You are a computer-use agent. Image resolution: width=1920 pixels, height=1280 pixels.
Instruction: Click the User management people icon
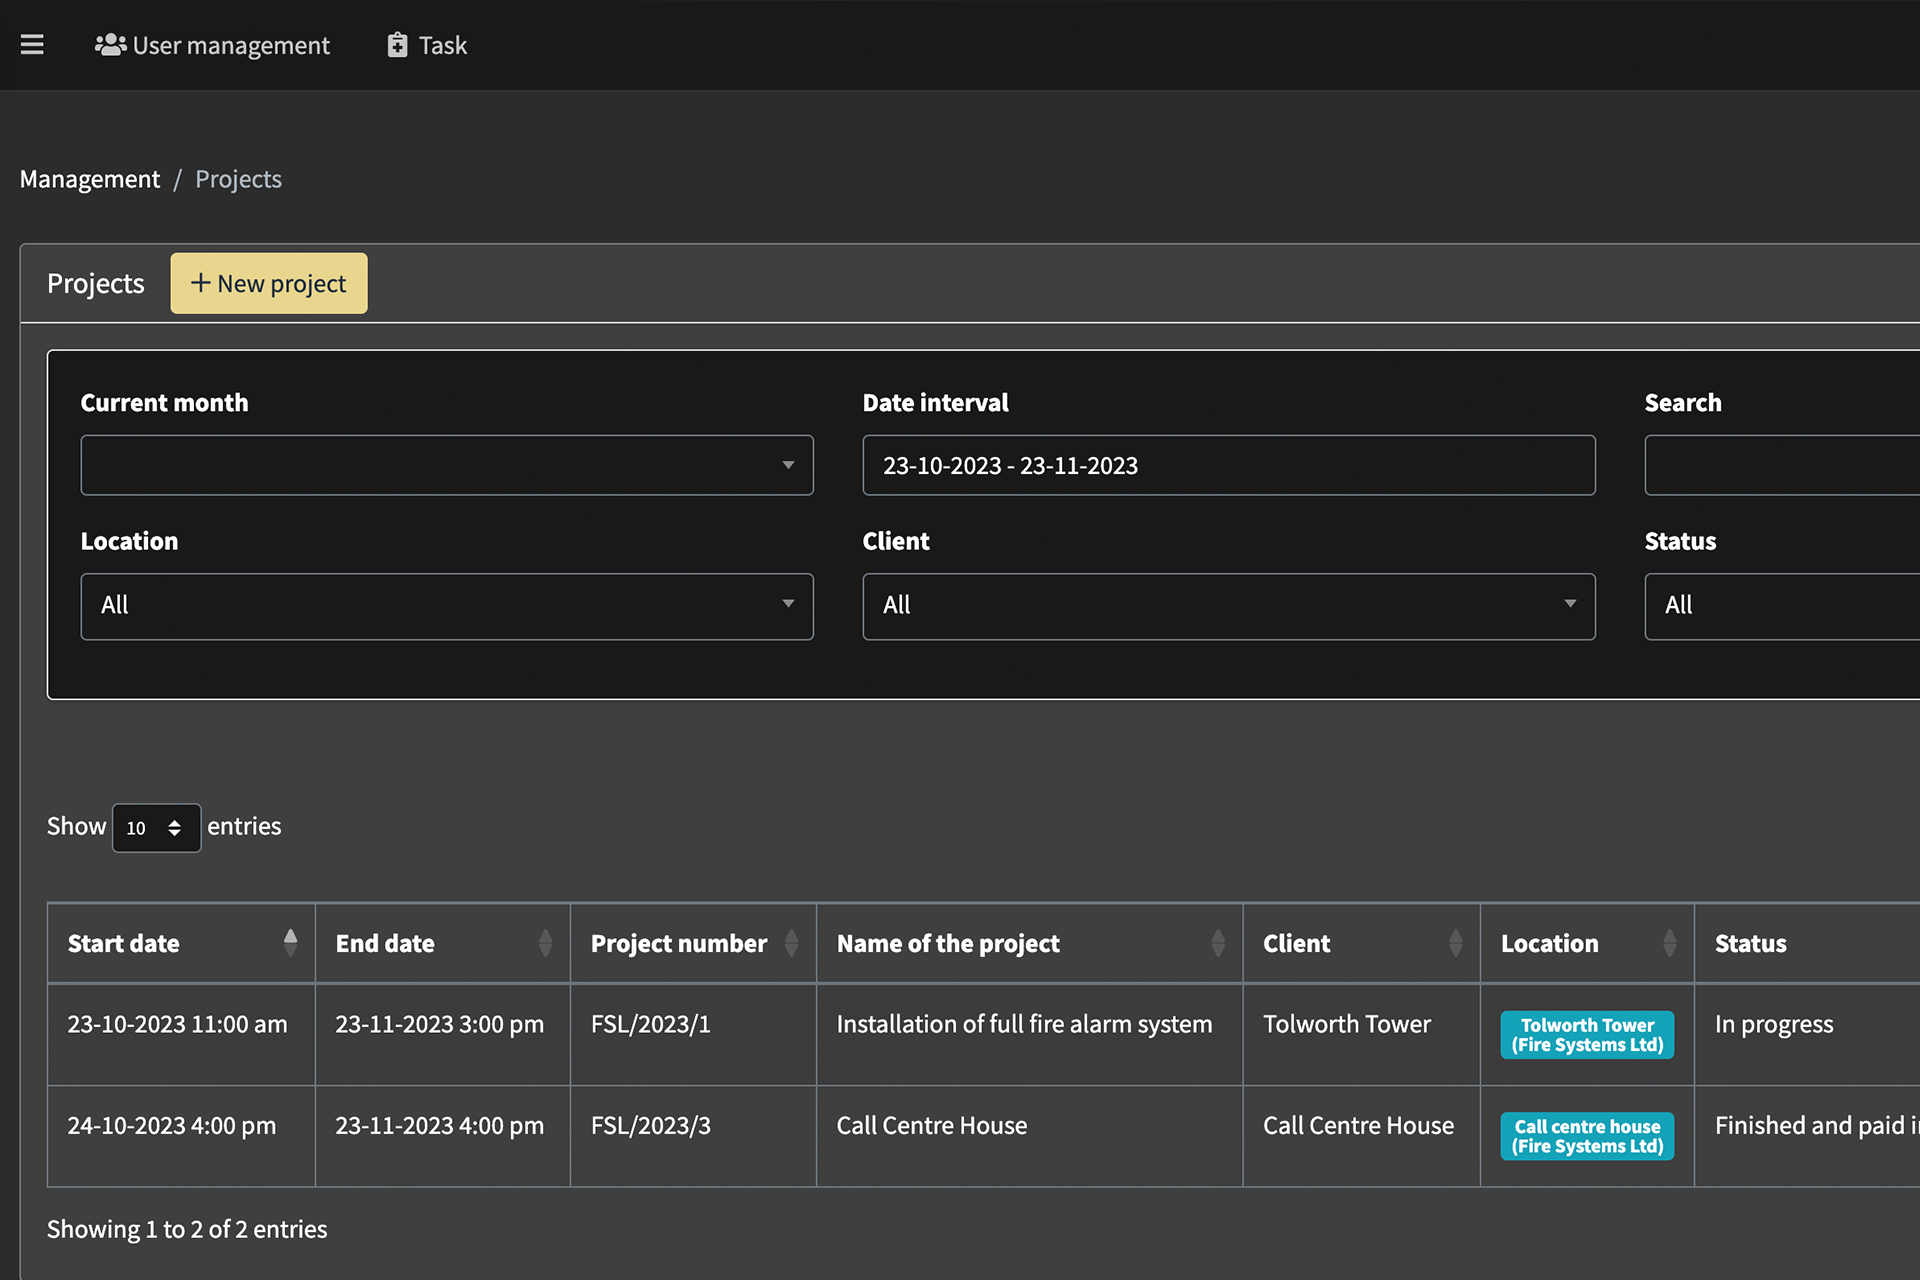pos(110,45)
